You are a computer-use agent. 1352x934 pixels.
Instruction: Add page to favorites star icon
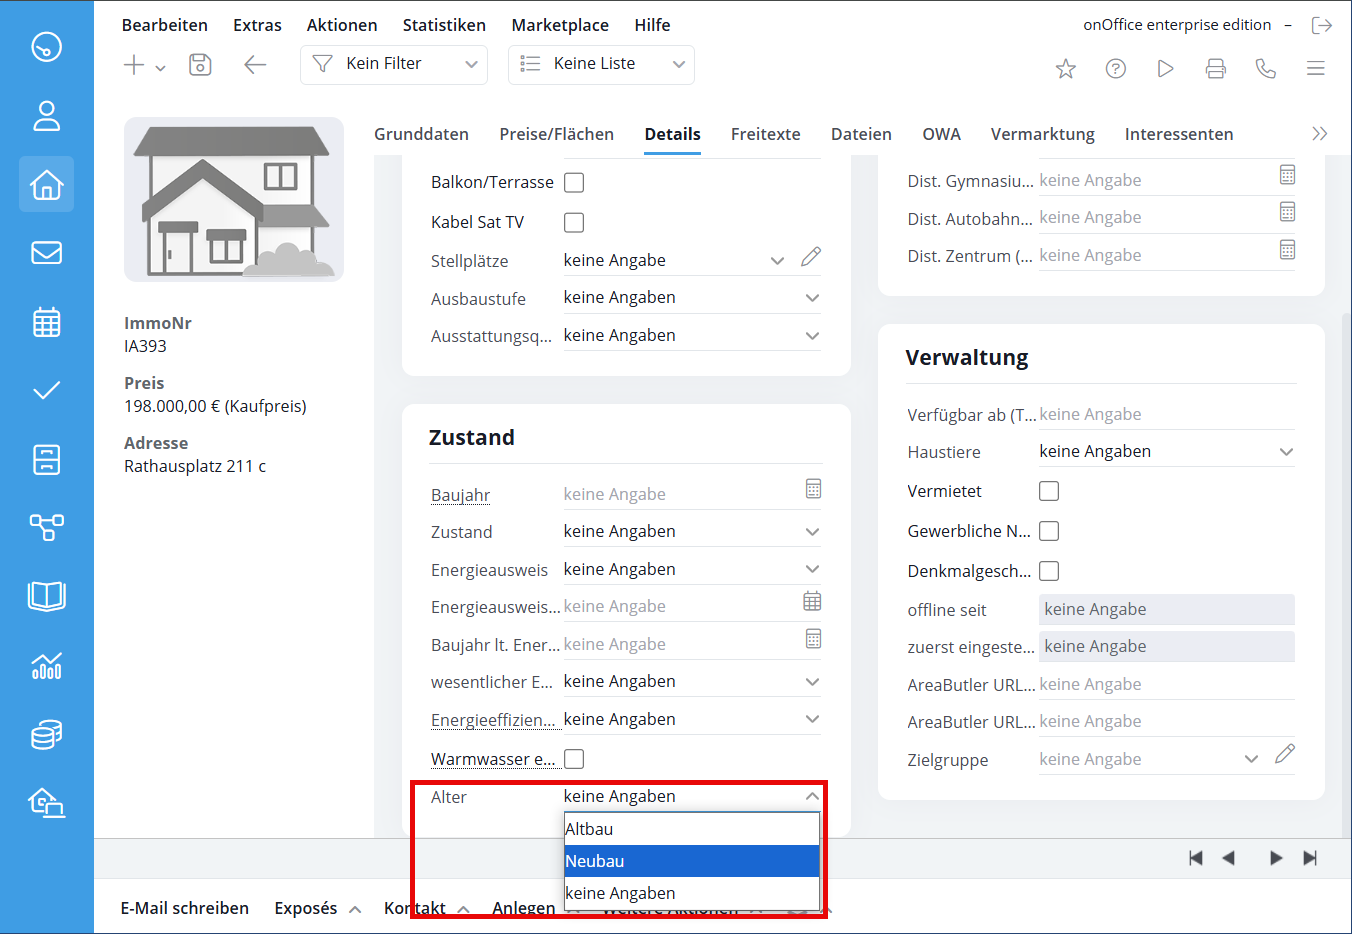pyautogui.click(x=1066, y=69)
